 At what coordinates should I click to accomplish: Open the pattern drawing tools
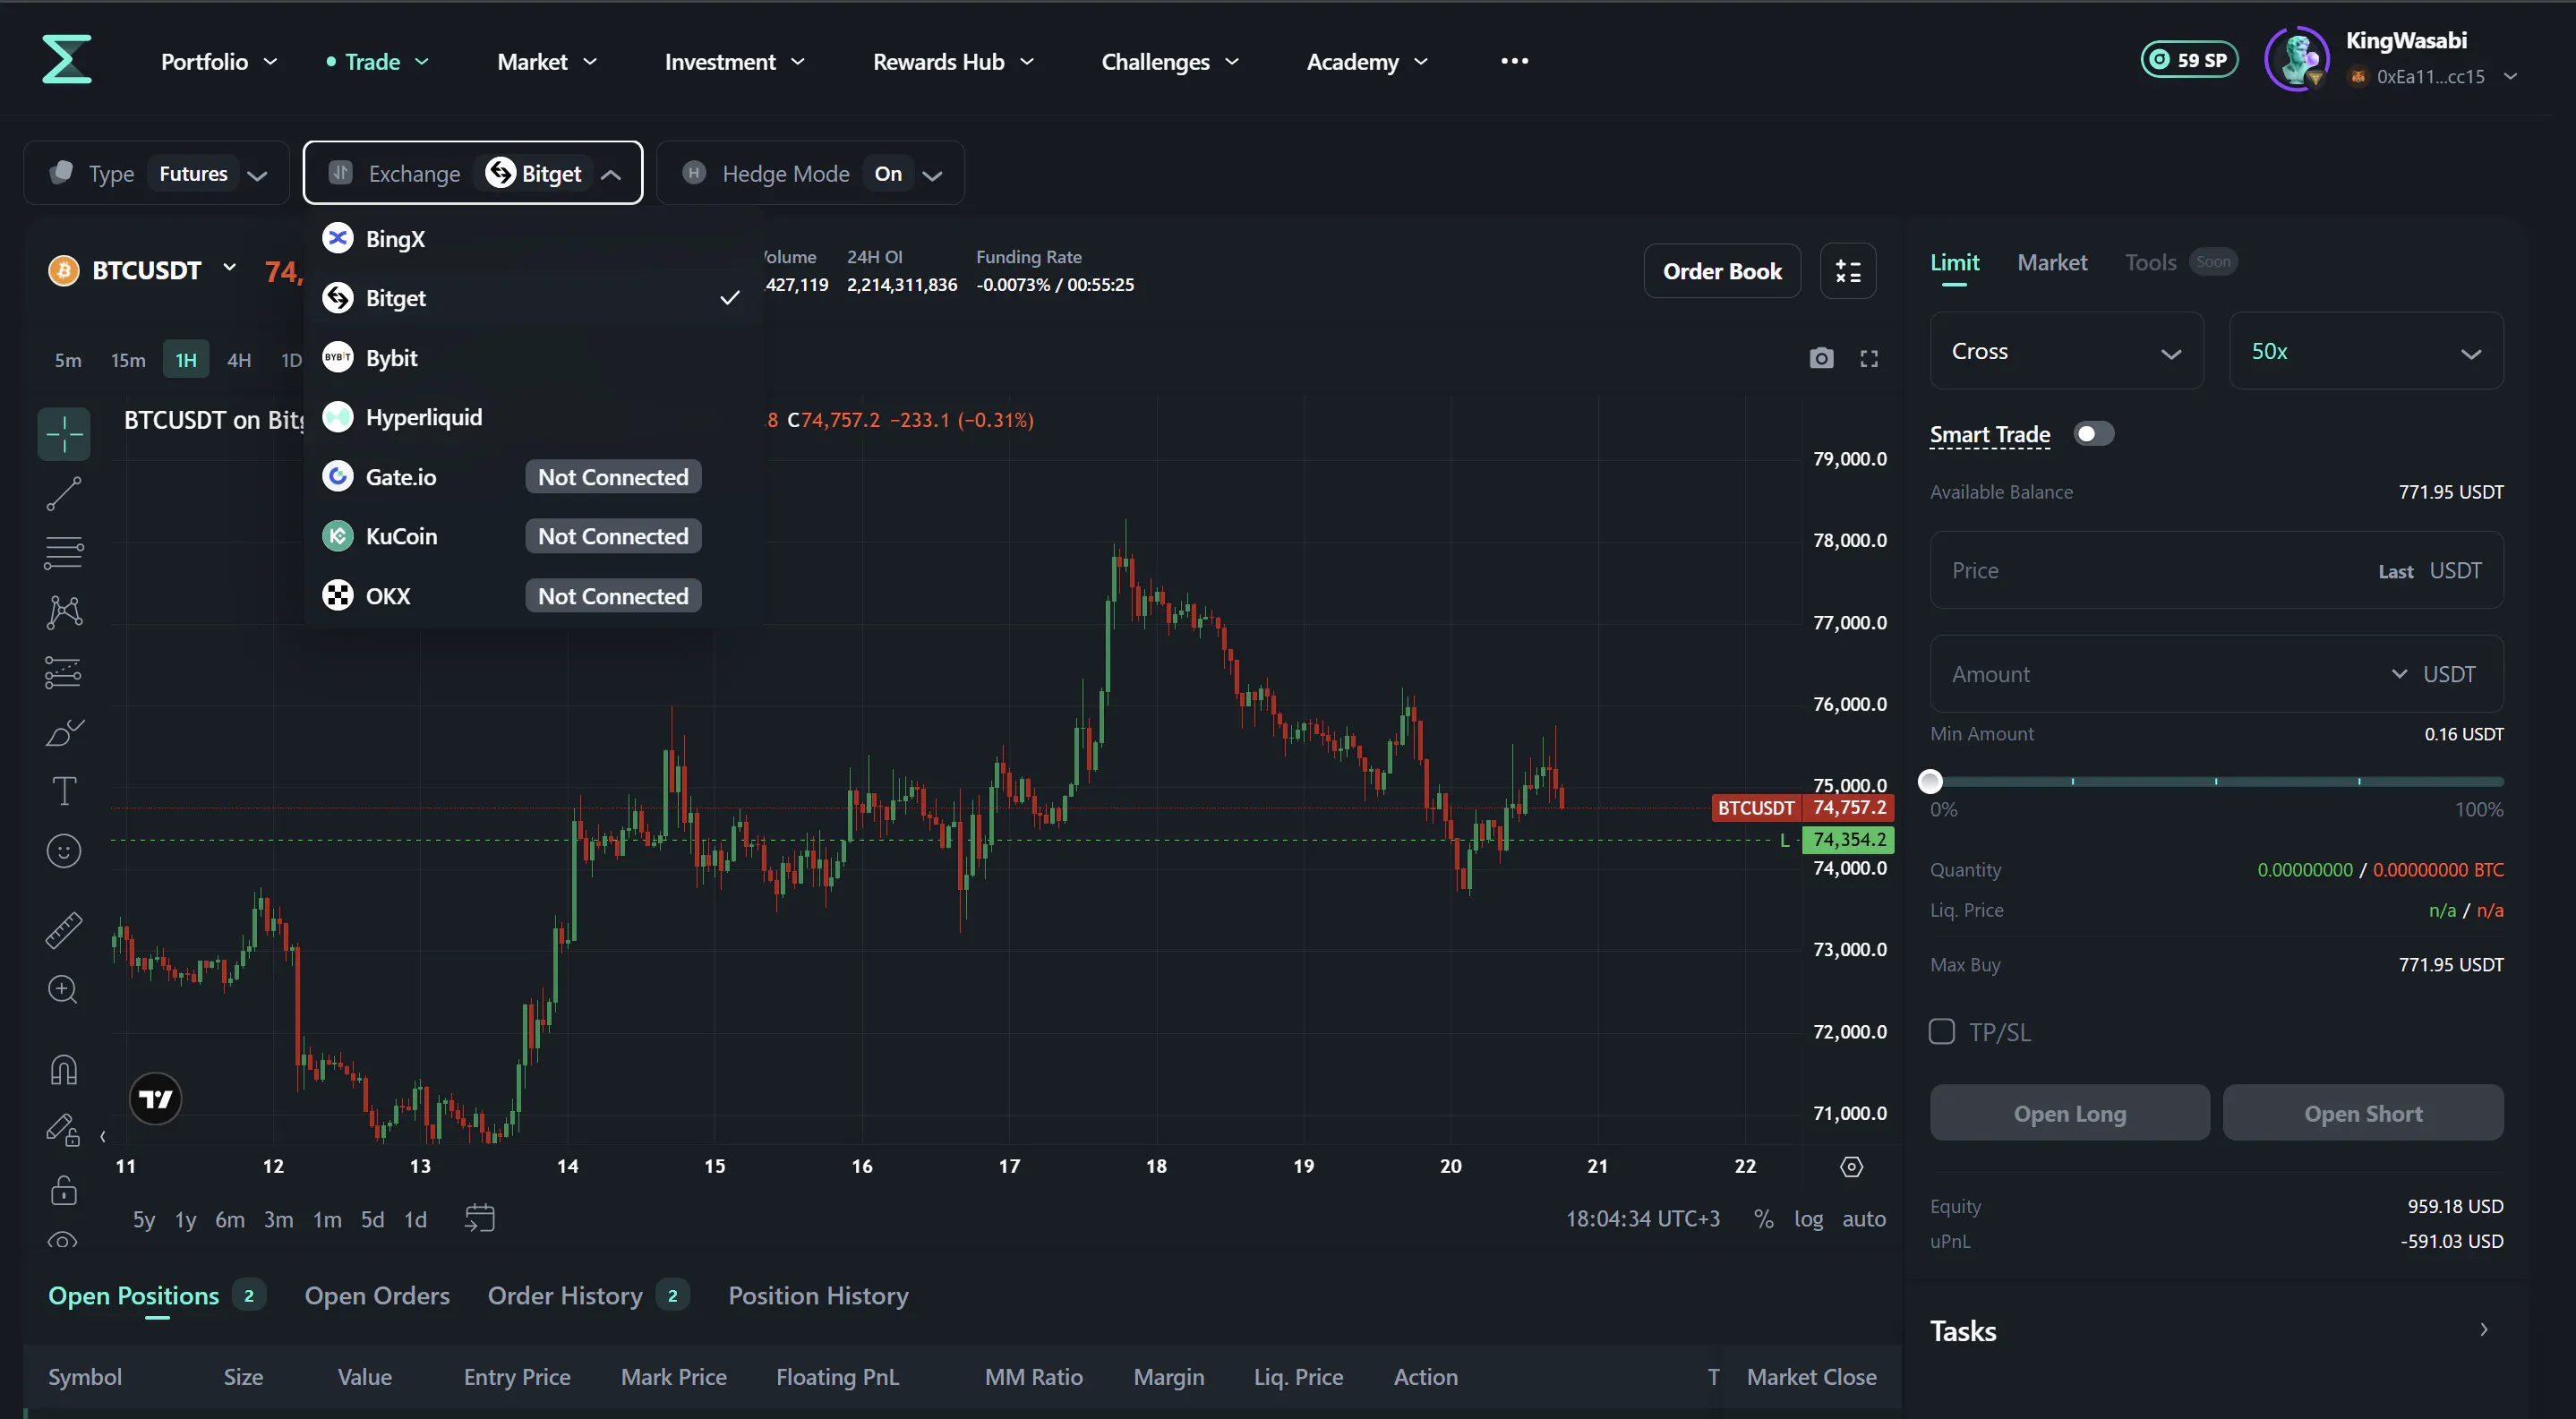point(64,612)
